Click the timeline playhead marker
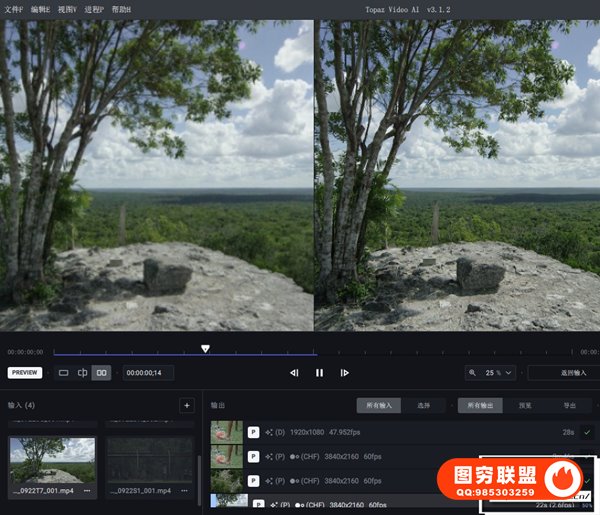This screenshot has width=600, height=515. tap(205, 349)
